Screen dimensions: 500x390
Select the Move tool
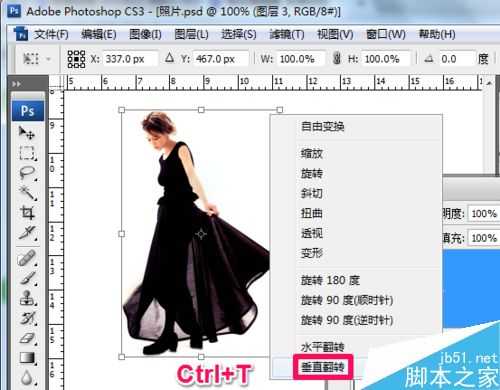point(27,133)
